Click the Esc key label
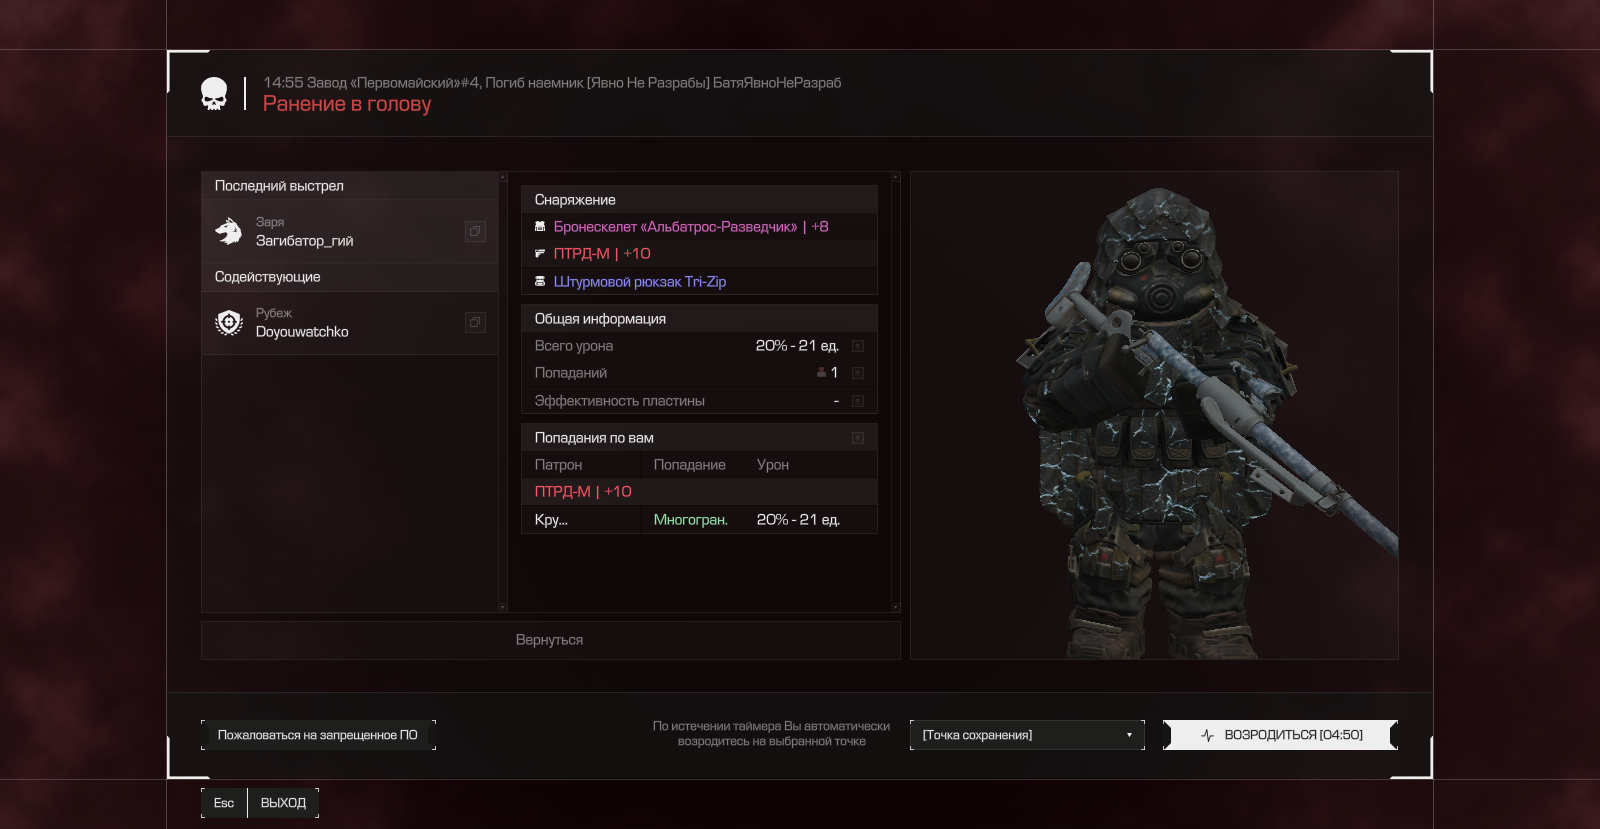This screenshot has width=1600, height=829. pyautogui.click(x=224, y=803)
